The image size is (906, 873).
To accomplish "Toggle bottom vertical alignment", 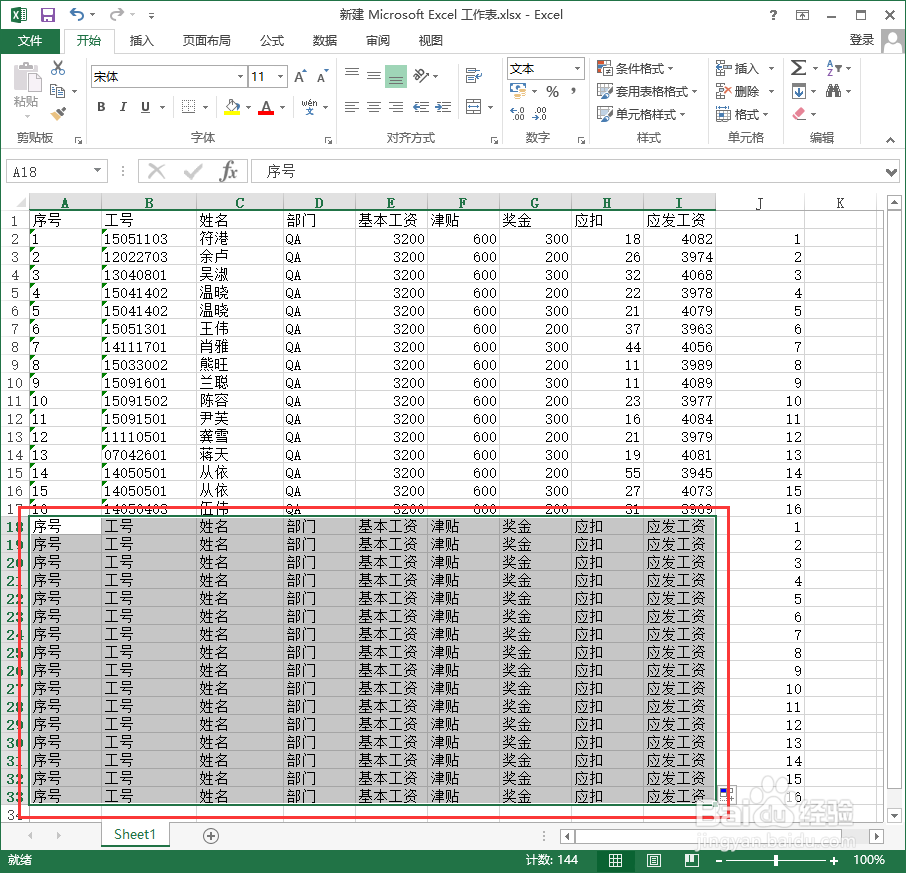I will coord(396,76).
